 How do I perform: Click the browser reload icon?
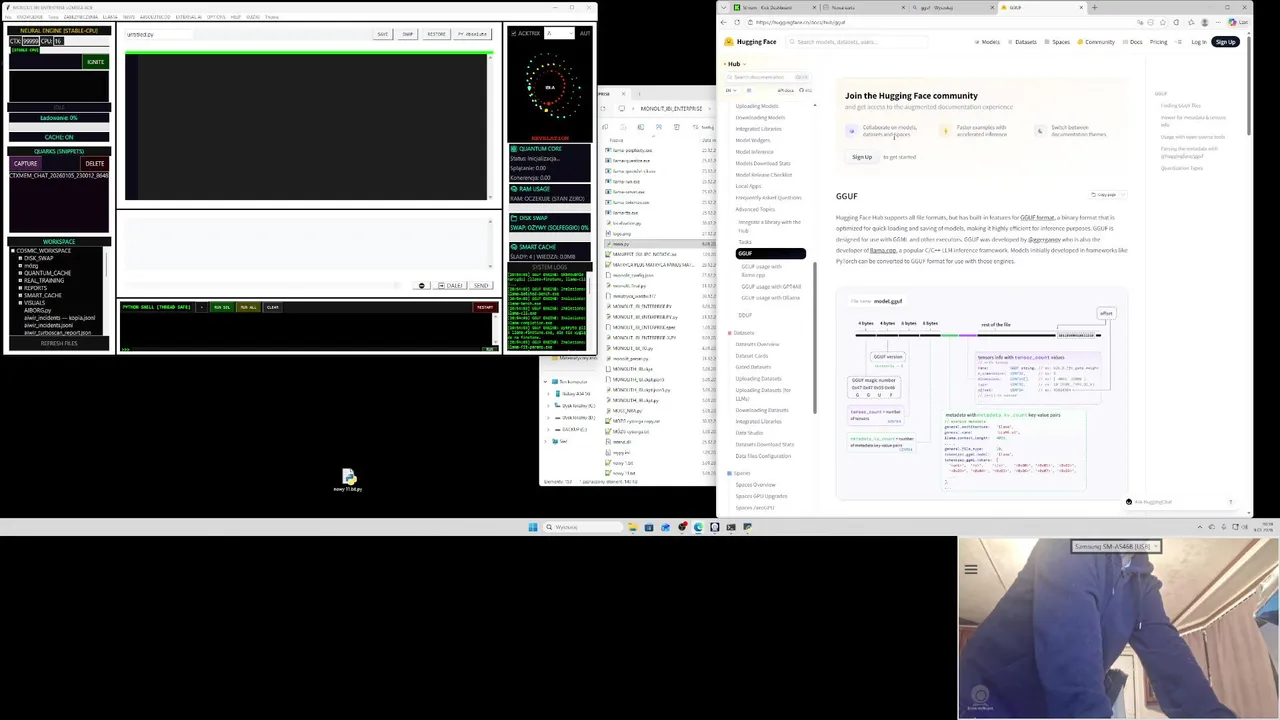pos(737,22)
